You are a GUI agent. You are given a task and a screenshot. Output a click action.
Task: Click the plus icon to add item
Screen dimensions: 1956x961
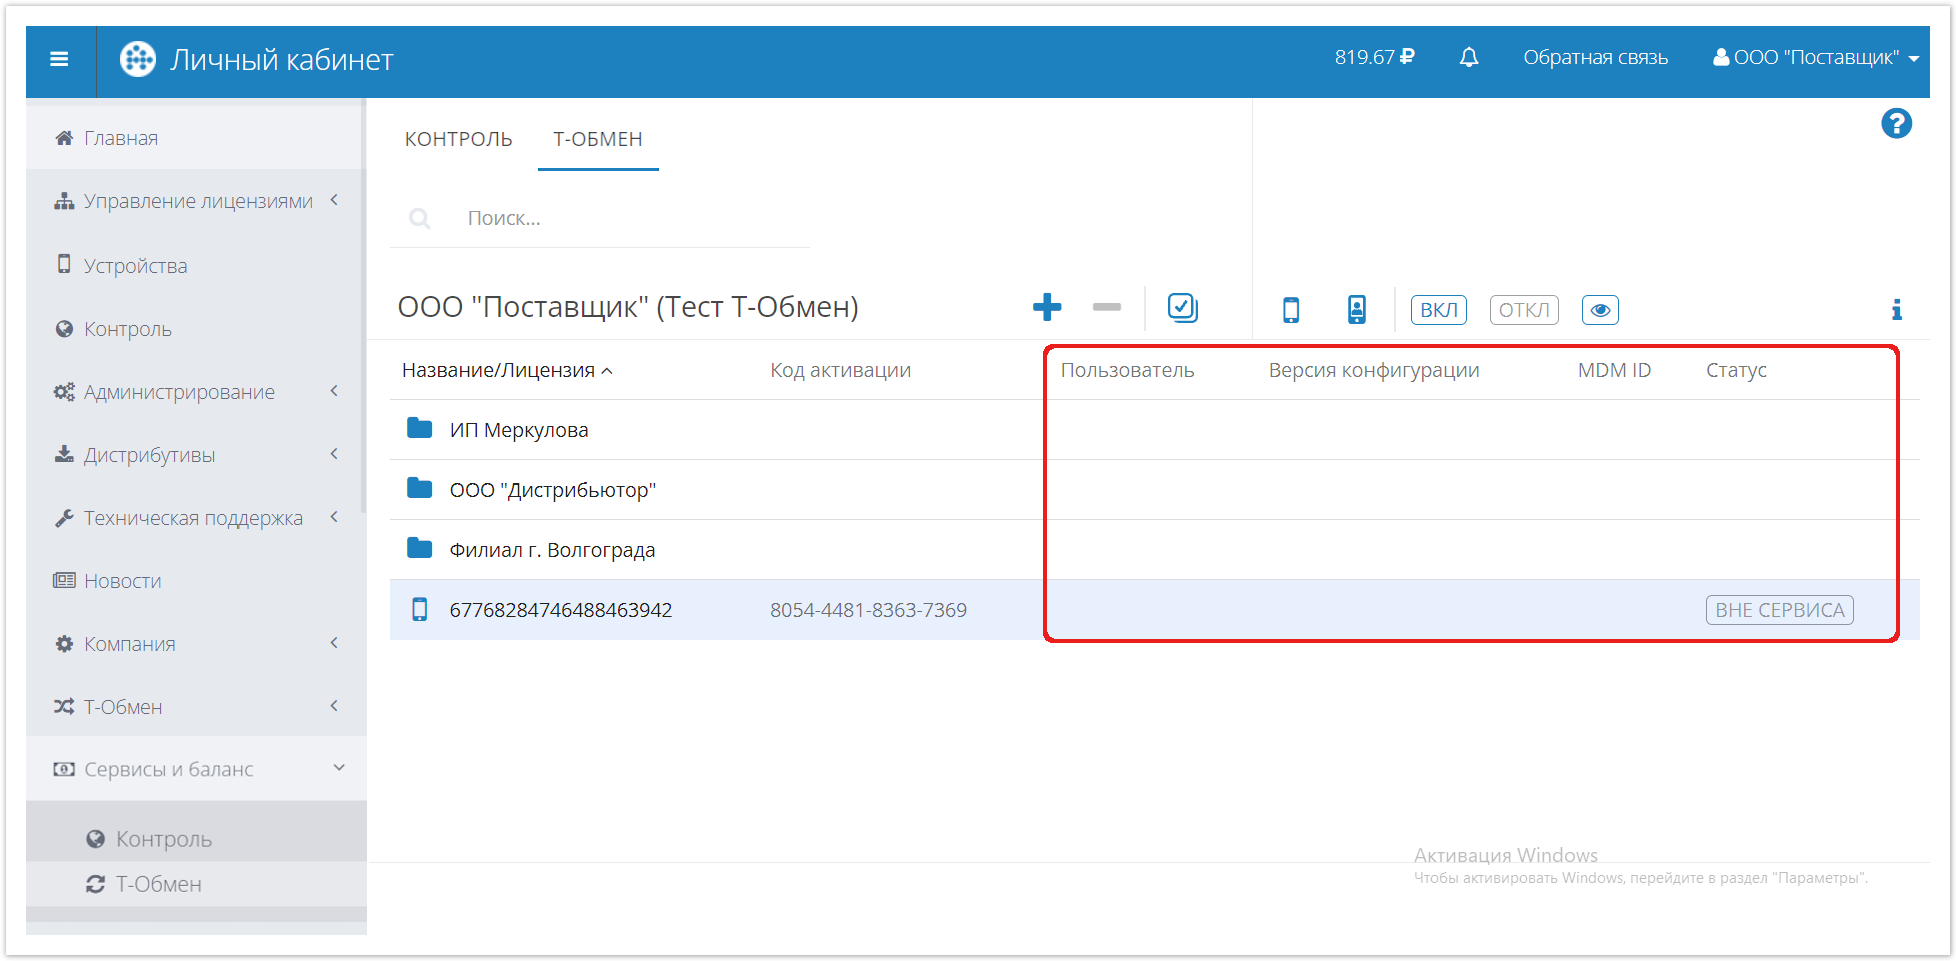pyautogui.click(x=1046, y=308)
